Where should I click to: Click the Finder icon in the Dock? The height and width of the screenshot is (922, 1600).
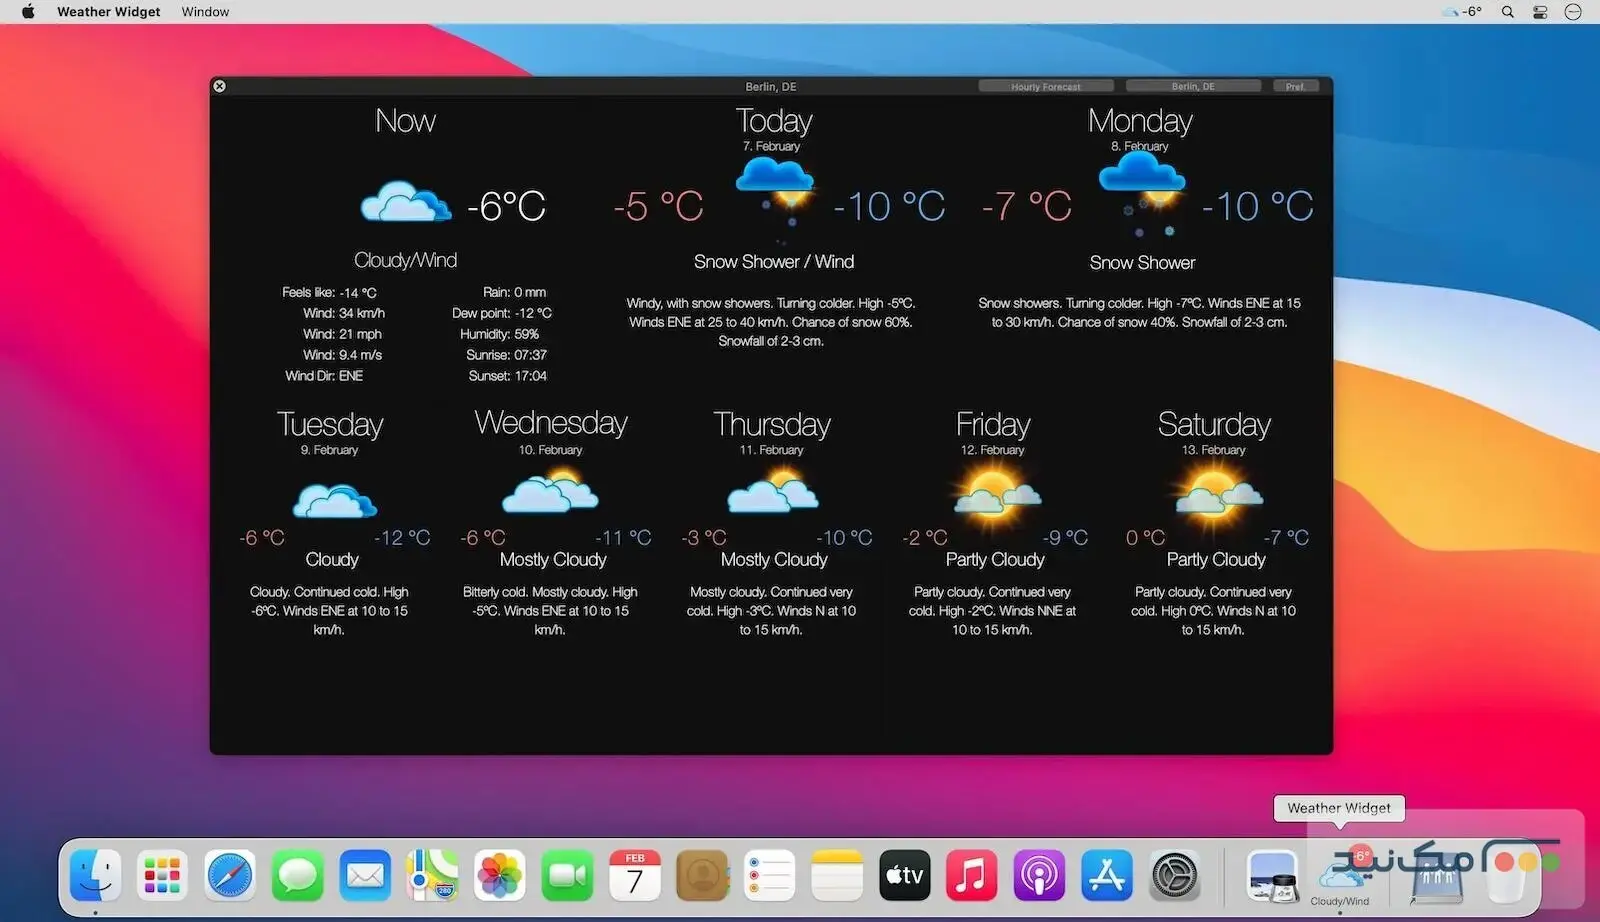(95, 875)
